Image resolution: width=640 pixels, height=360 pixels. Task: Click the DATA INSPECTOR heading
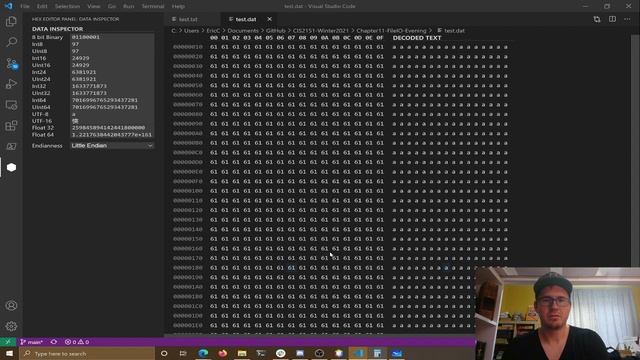click(58, 29)
